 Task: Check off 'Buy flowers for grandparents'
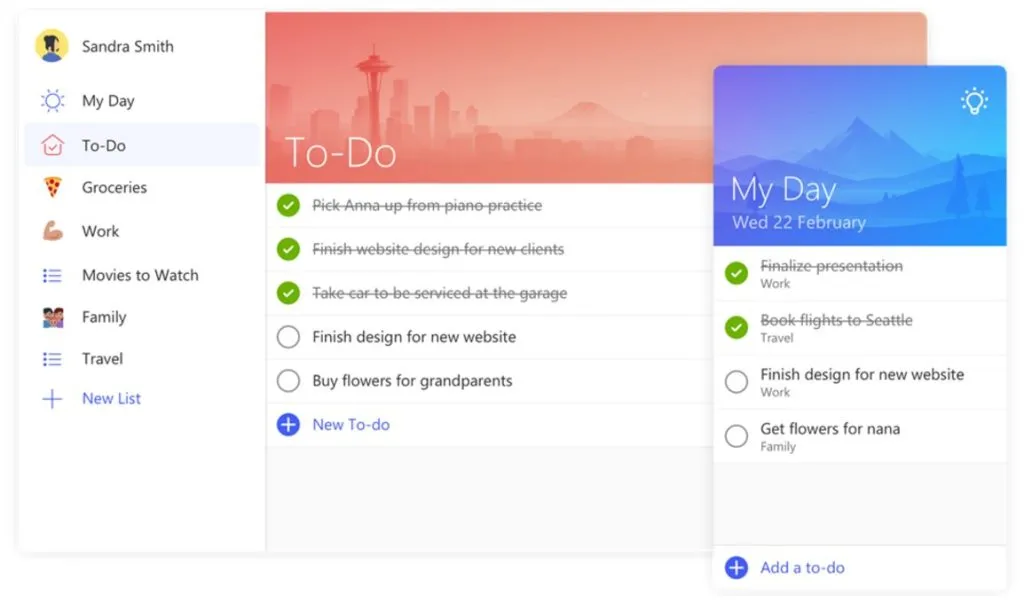point(288,381)
